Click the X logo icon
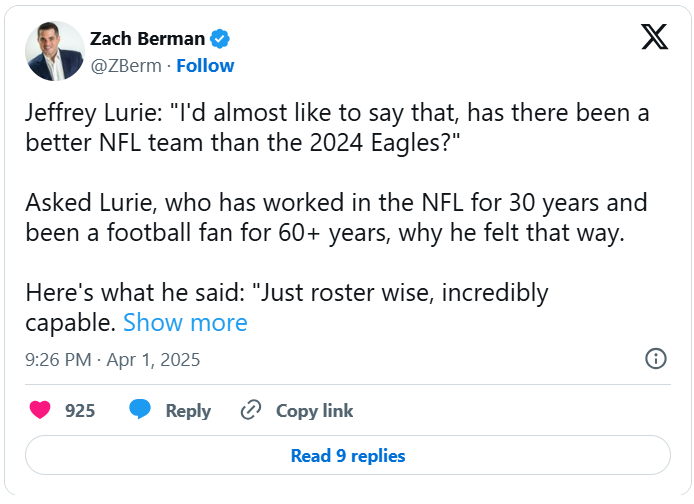 click(654, 38)
